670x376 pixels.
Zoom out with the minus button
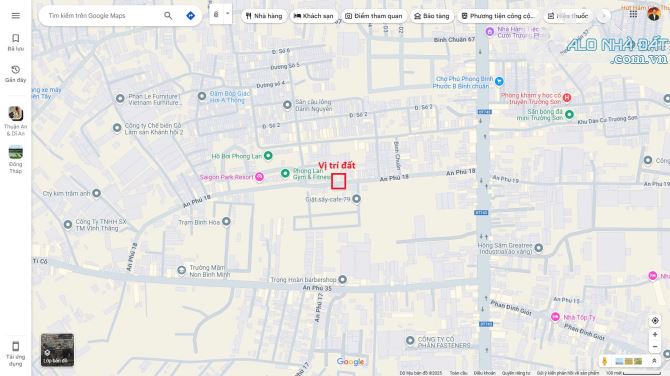[655, 347]
